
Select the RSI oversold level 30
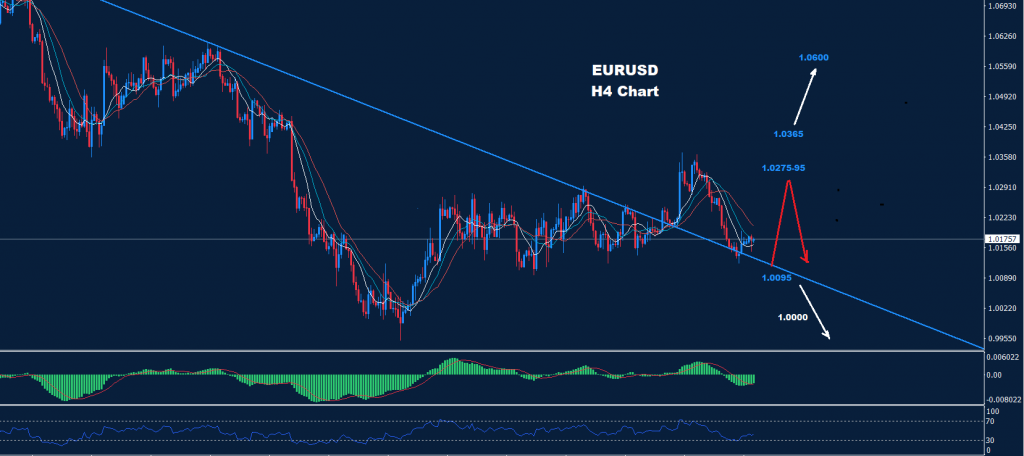click(991, 440)
